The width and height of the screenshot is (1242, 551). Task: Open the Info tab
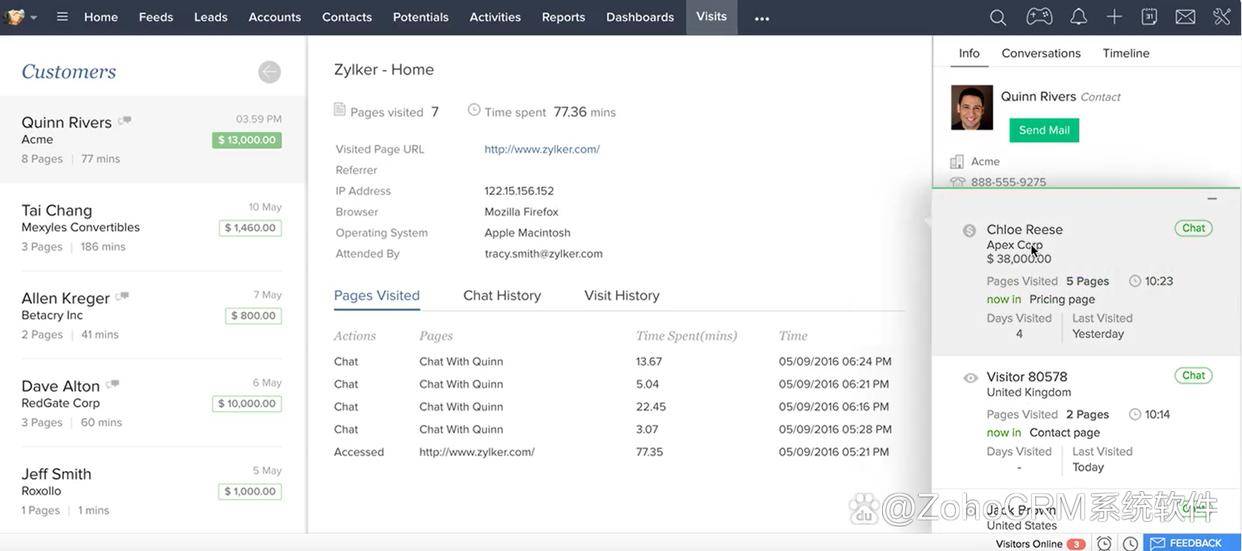click(969, 53)
